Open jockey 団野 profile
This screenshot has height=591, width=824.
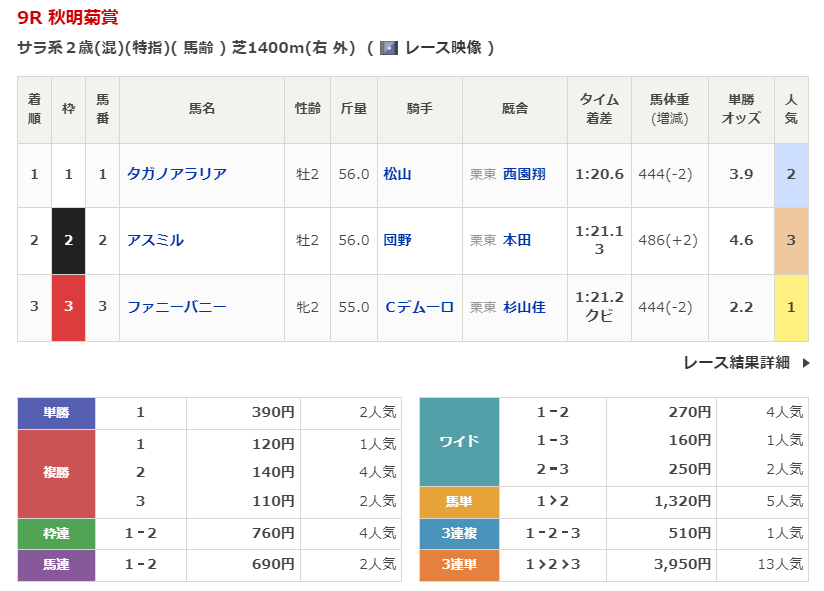click(x=397, y=240)
